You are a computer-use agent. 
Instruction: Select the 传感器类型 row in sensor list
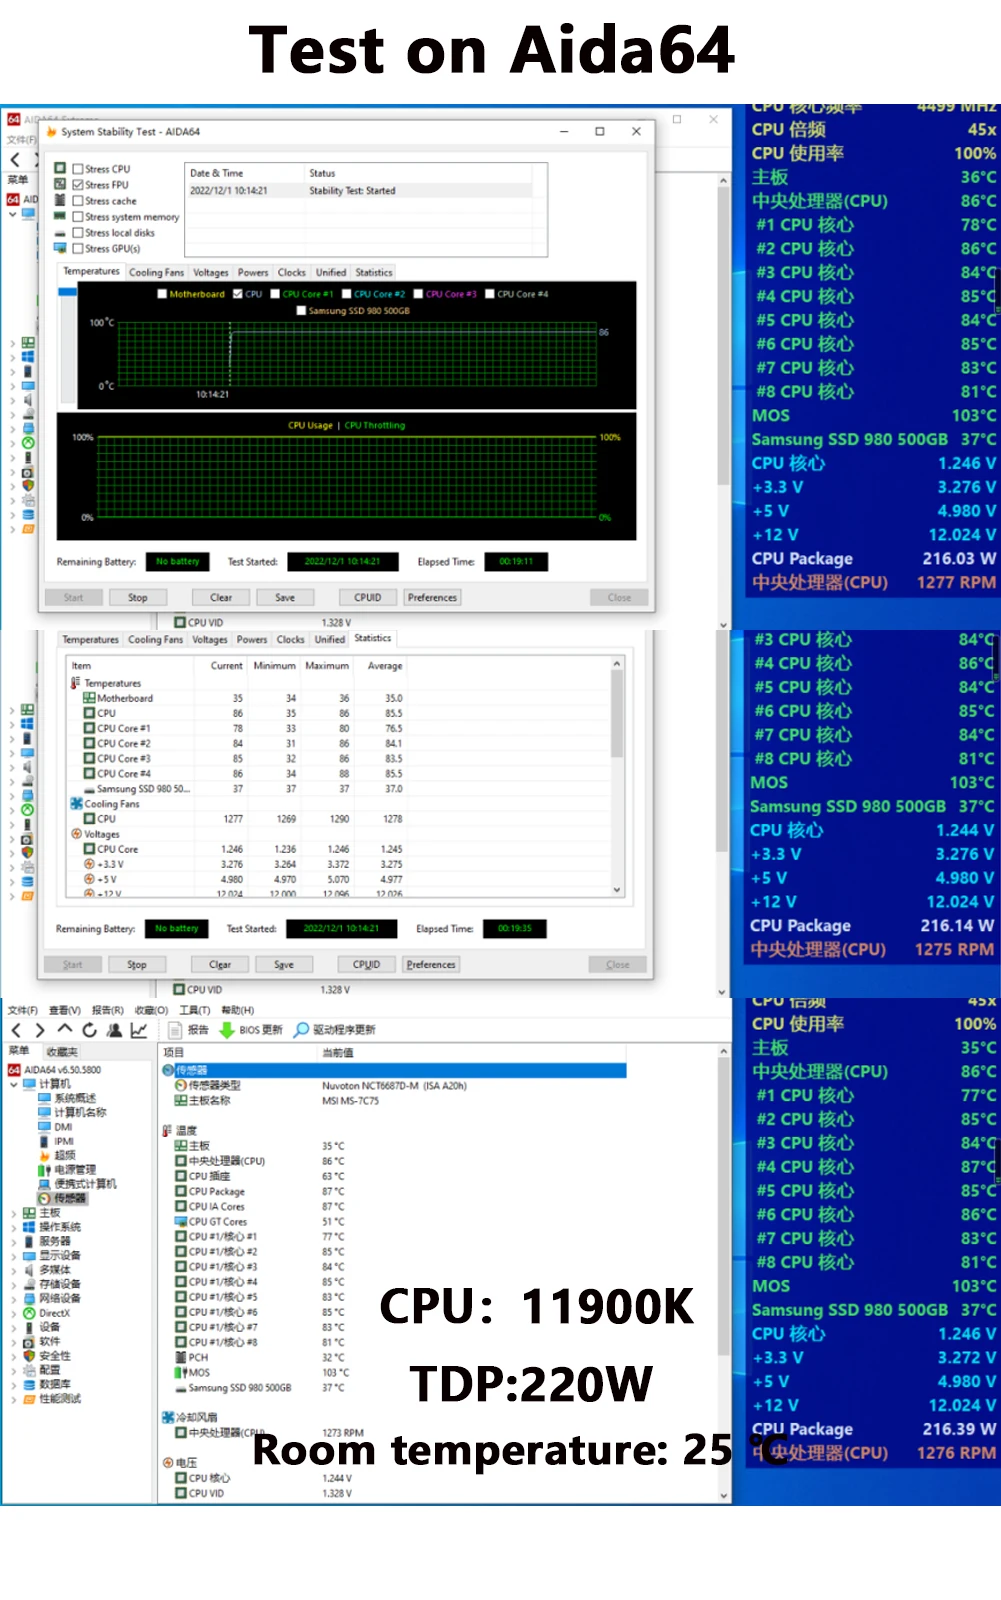point(214,1086)
